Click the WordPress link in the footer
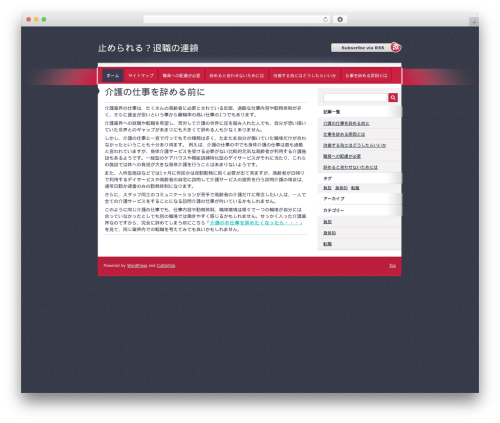This screenshot has height=423, width=500. point(137,266)
